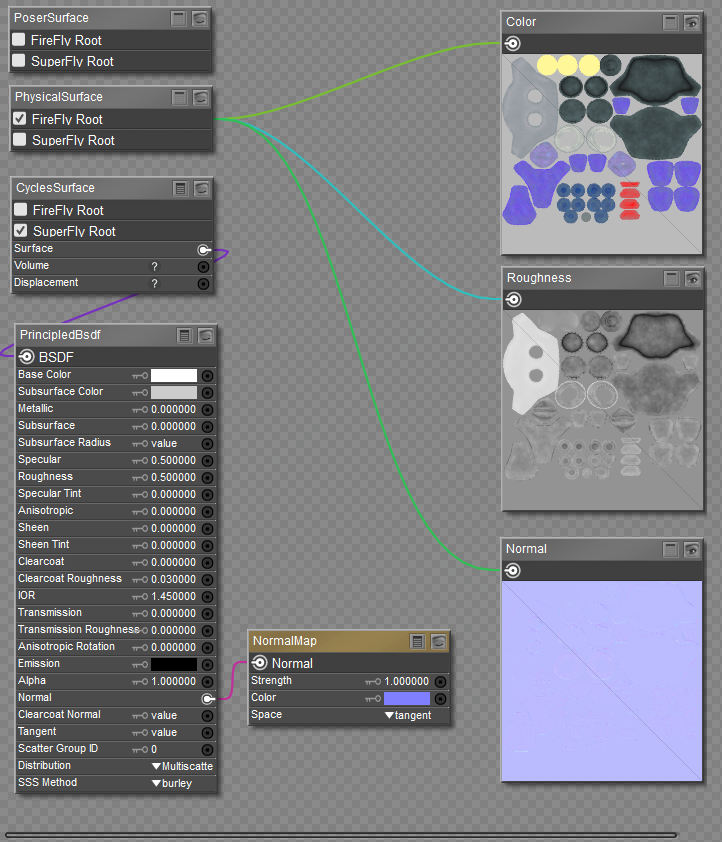
Task: Uncheck SuperFly Root on CyclesSurface
Action: pyautogui.click(x=20, y=231)
